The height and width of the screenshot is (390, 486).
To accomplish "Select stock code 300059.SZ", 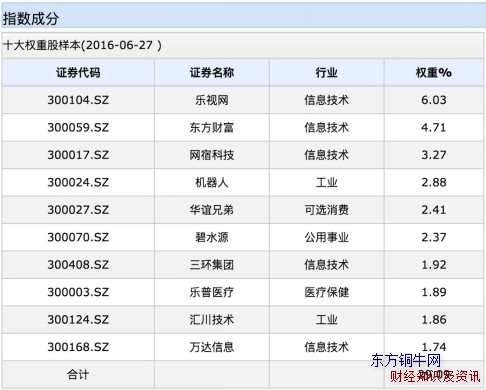I will pyautogui.click(x=78, y=127).
